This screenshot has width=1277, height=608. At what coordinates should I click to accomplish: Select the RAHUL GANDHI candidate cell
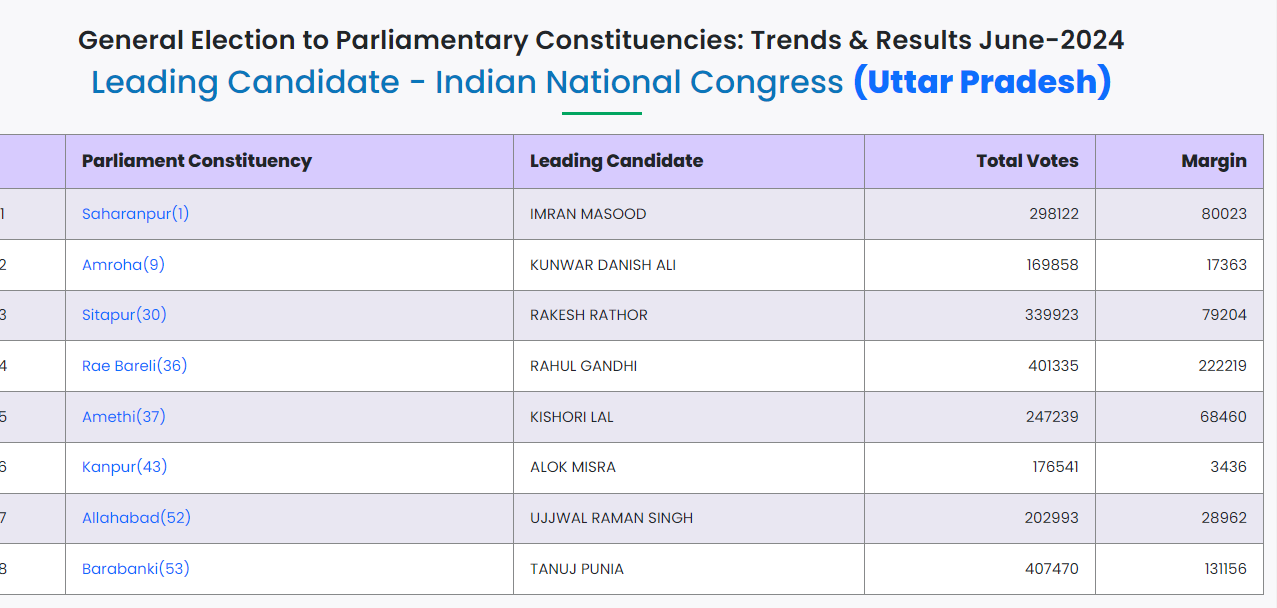(583, 366)
